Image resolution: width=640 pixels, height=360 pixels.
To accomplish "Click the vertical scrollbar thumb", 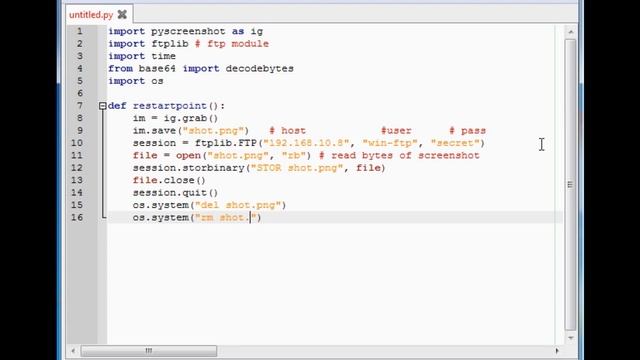I will [x=571, y=184].
